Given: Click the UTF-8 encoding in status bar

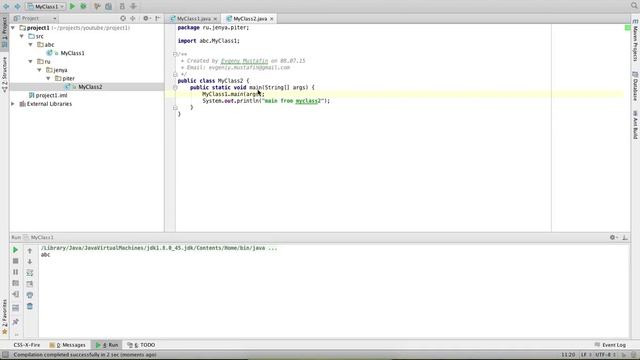Looking at the screenshot, I should point(605,355).
